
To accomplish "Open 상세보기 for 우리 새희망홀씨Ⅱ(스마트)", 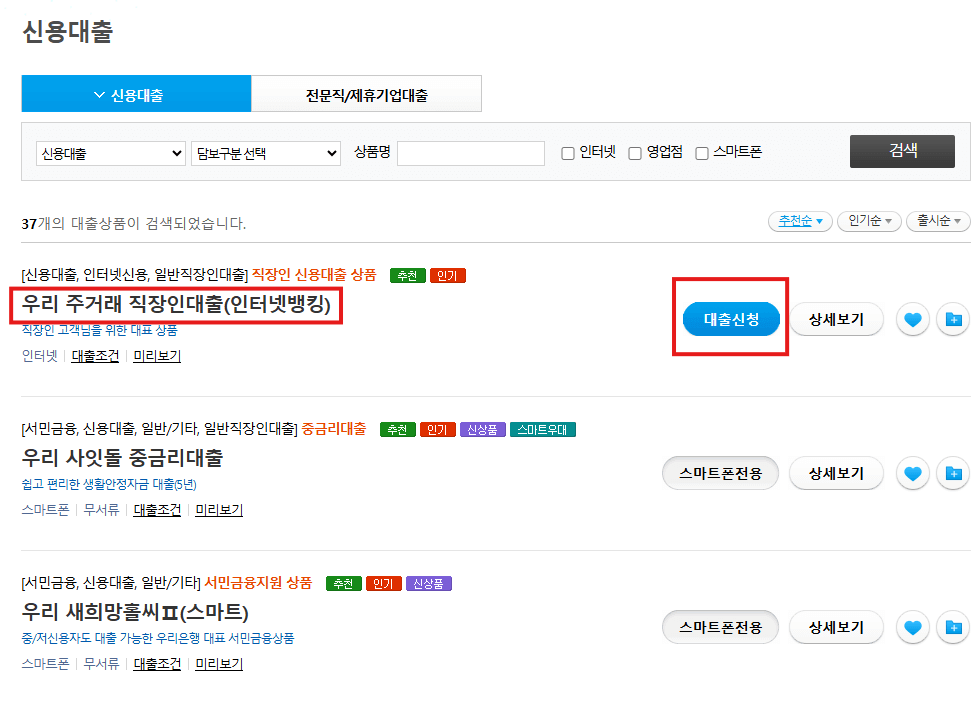I will [x=837, y=627].
